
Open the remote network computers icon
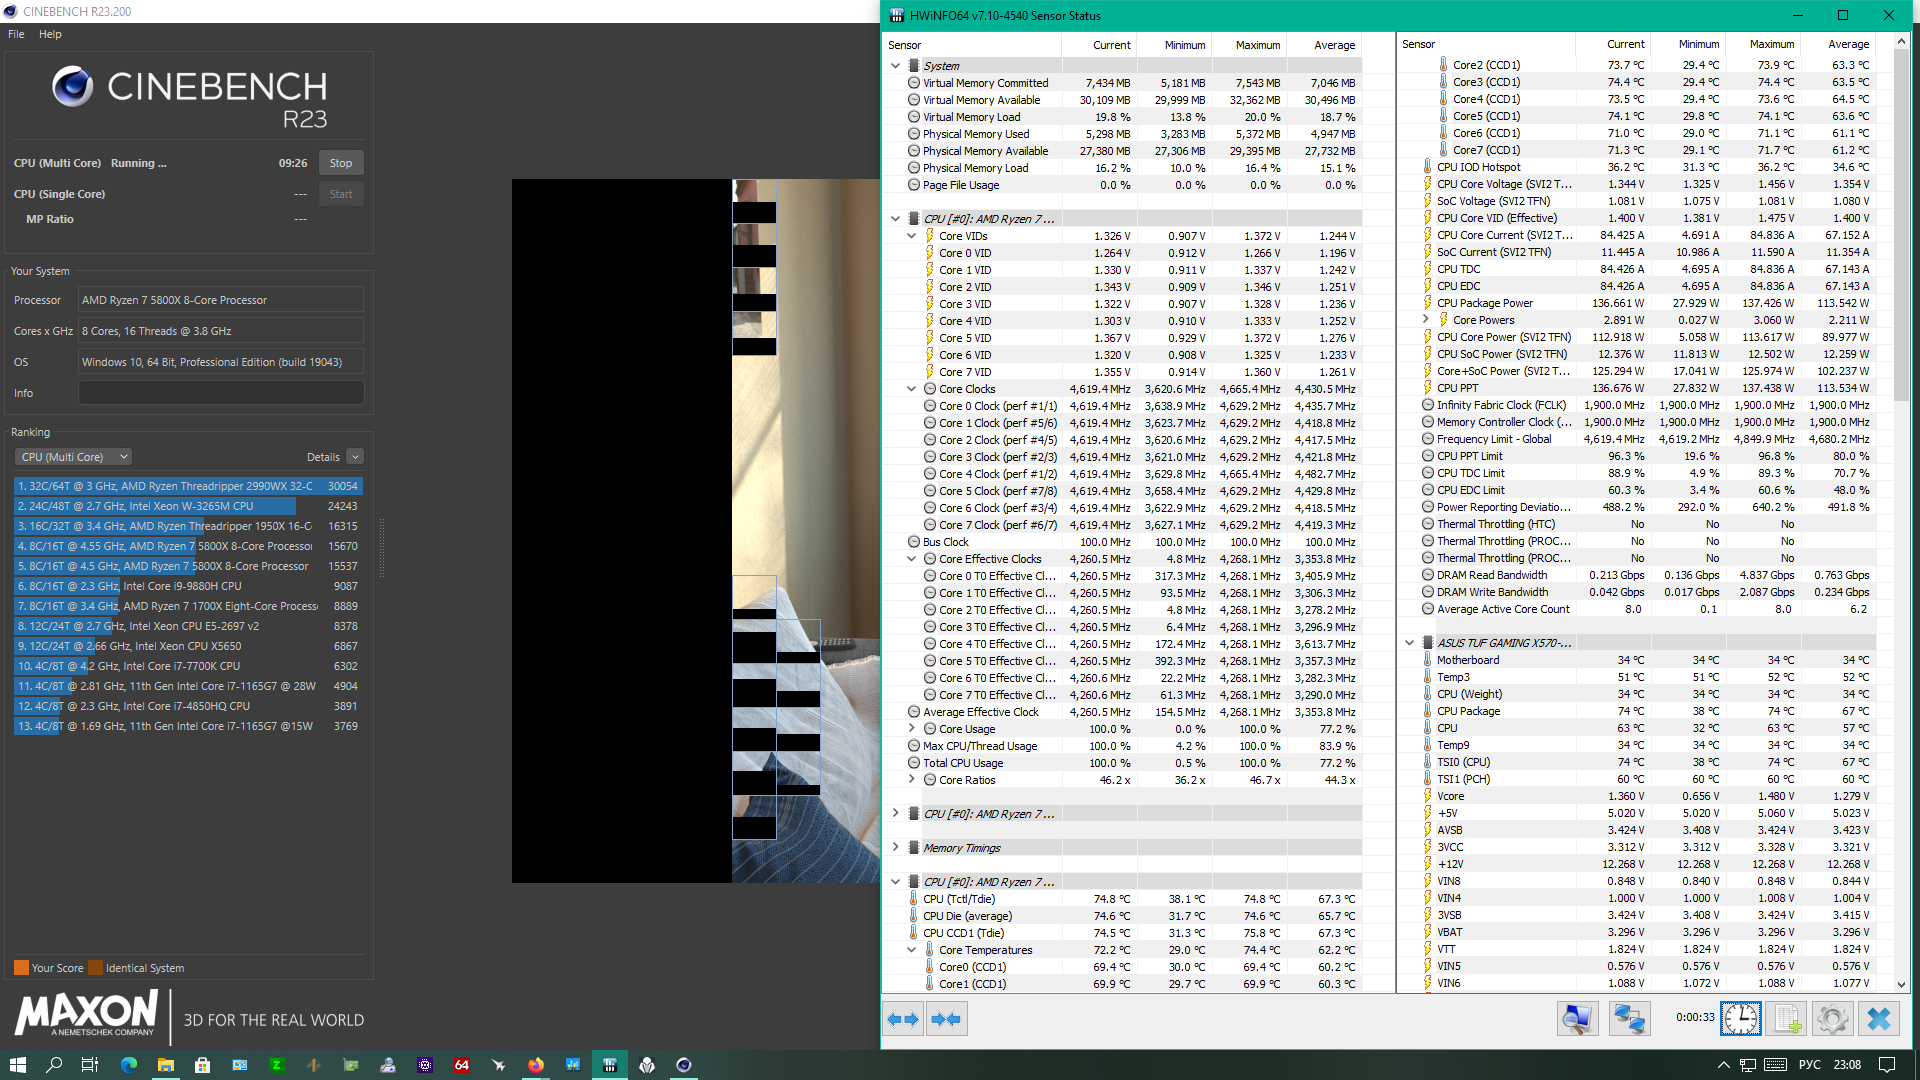click(1629, 1019)
